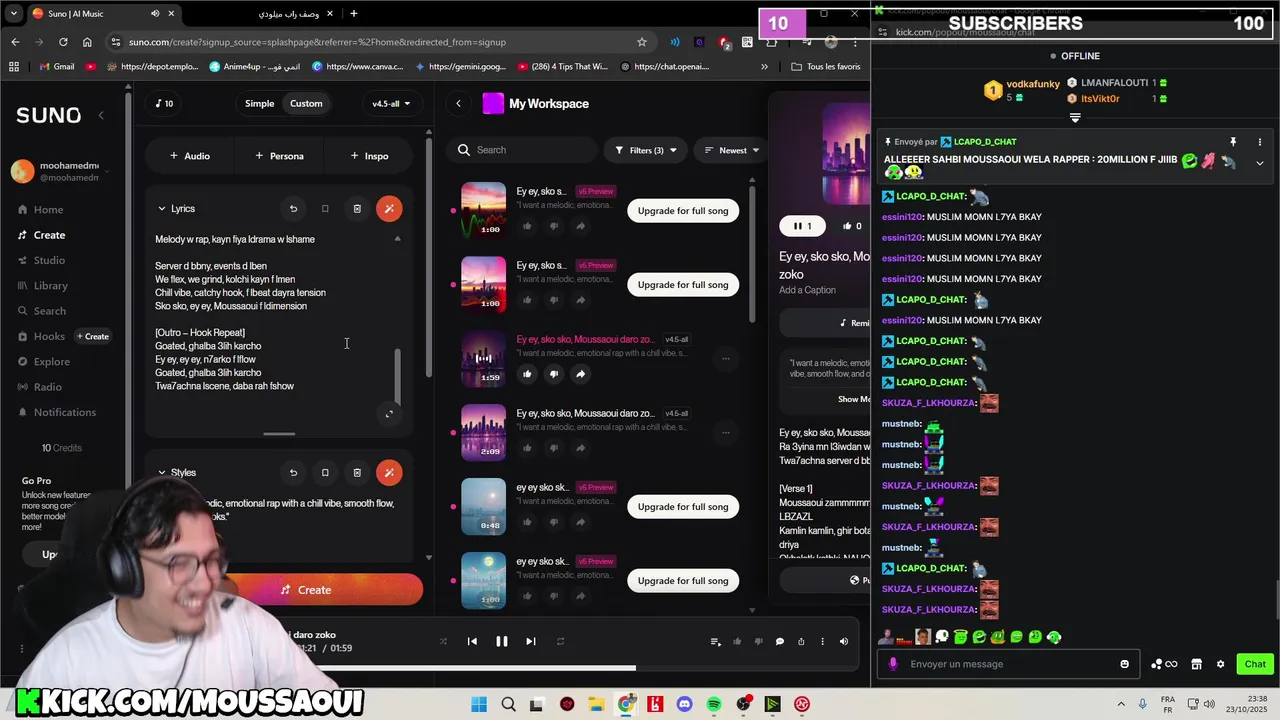
Task: Click the Lyrics magic wand generate icon
Action: point(389,209)
